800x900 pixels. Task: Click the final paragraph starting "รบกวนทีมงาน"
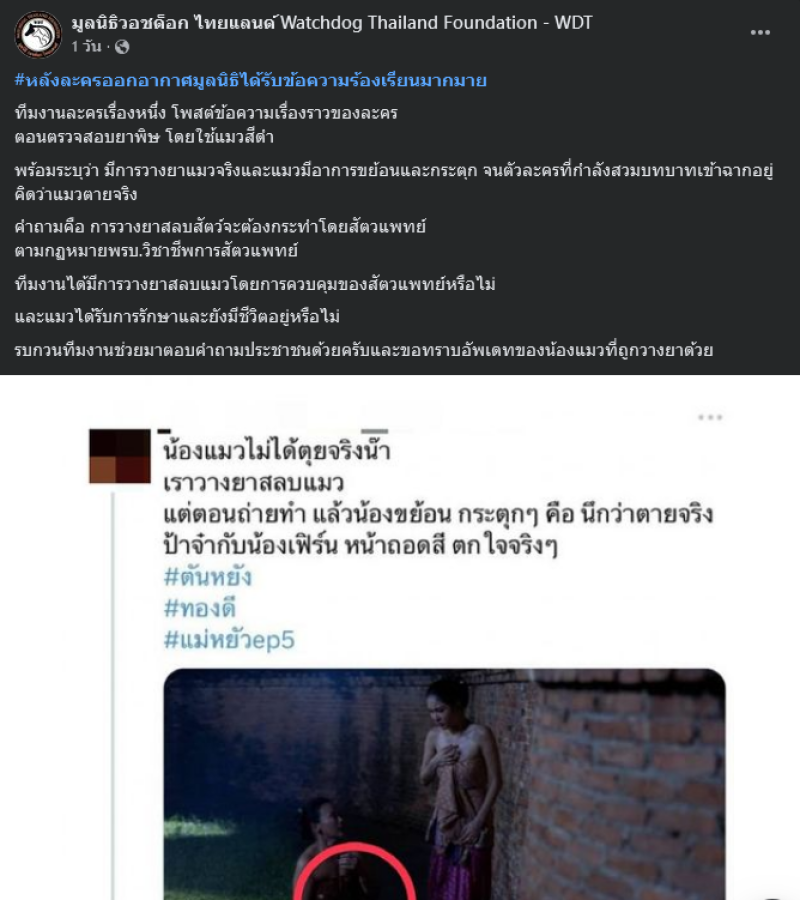[x=364, y=350]
